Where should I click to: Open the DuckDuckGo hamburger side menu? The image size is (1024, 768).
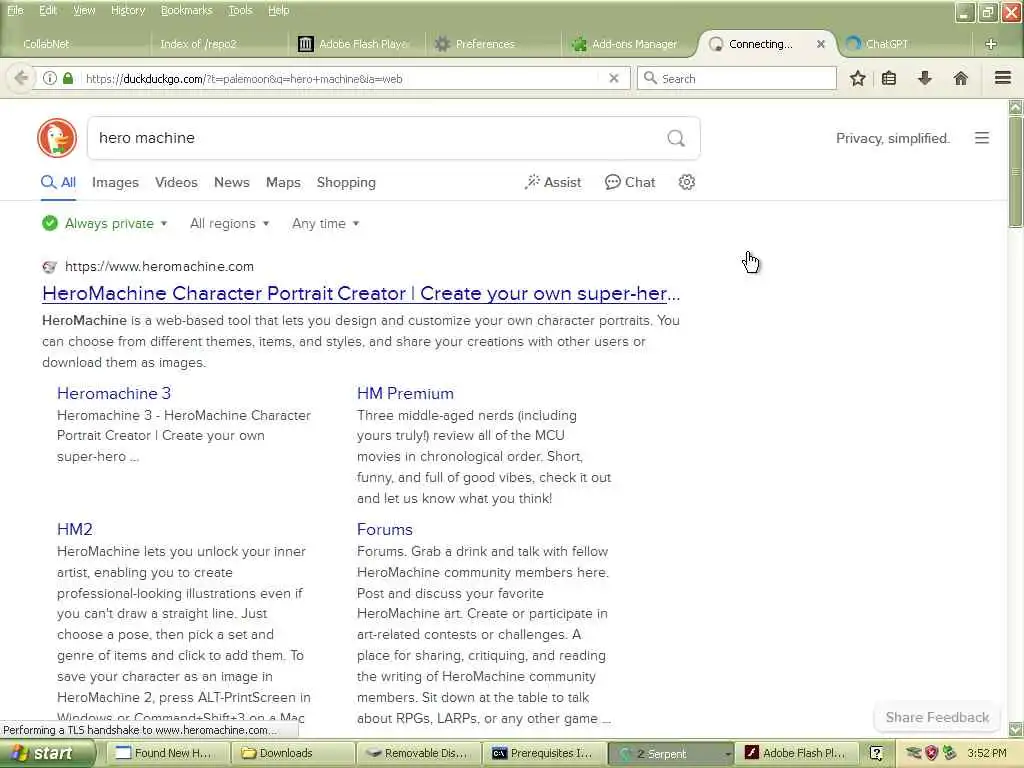982,138
